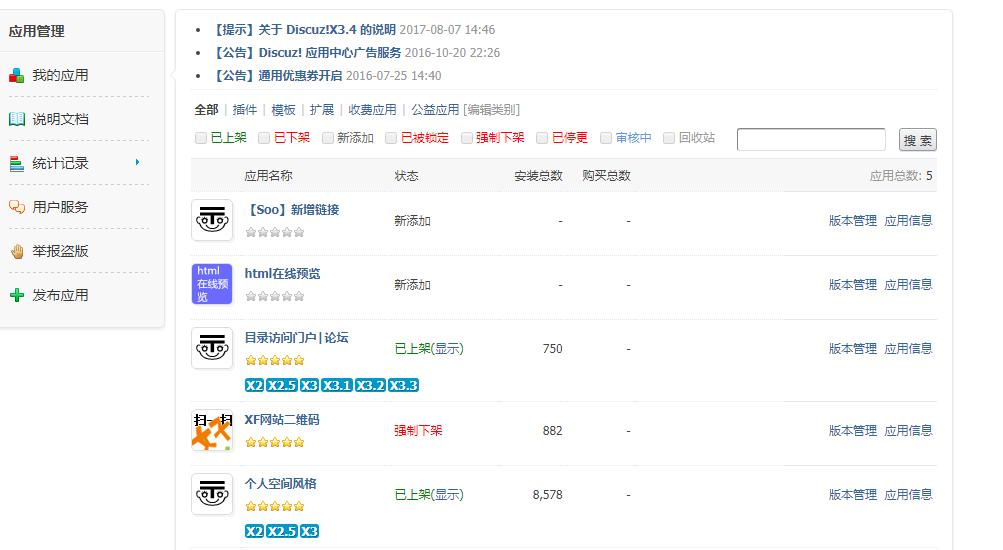The height and width of the screenshot is (550, 1003).
Task: Select the 收费应用 category tab
Action: (372, 110)
